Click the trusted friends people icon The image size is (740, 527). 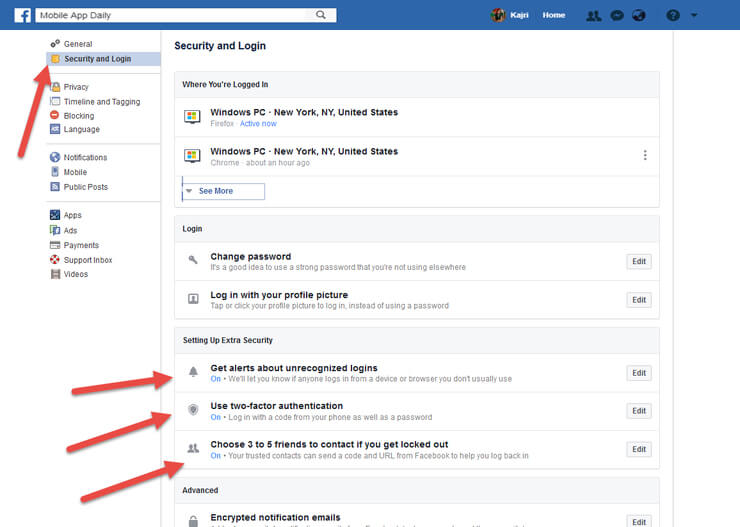[x=193, y=448]
